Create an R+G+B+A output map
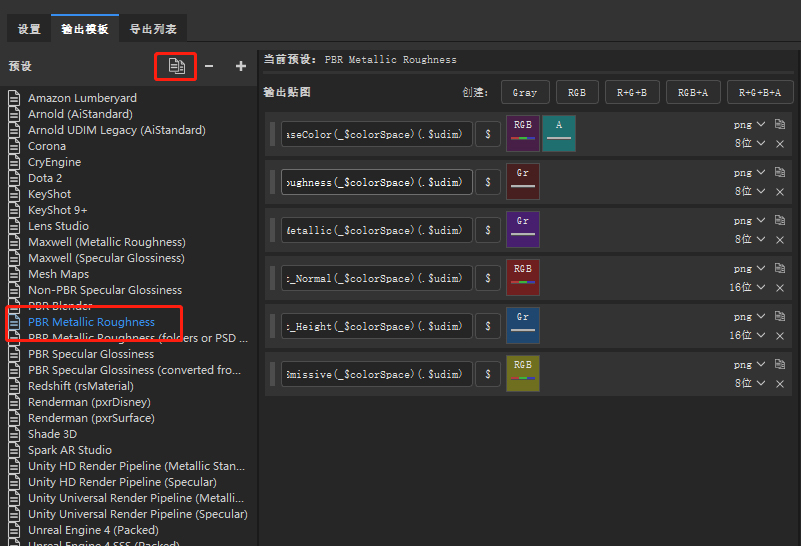This screenshot has width=801, height=546. (x=760, y=92)
